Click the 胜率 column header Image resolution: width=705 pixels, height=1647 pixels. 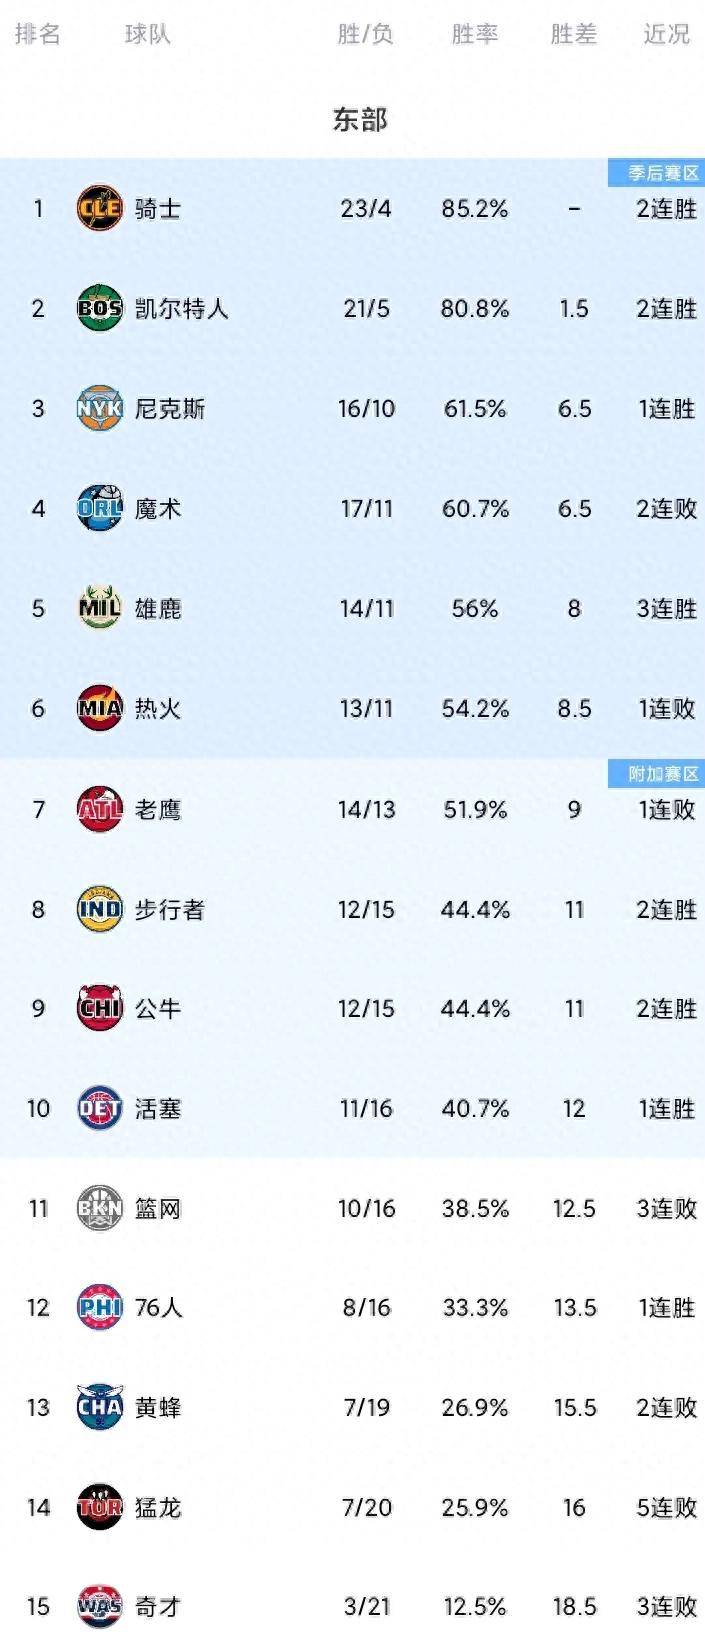pyautogui.click(x=474, y=34)
